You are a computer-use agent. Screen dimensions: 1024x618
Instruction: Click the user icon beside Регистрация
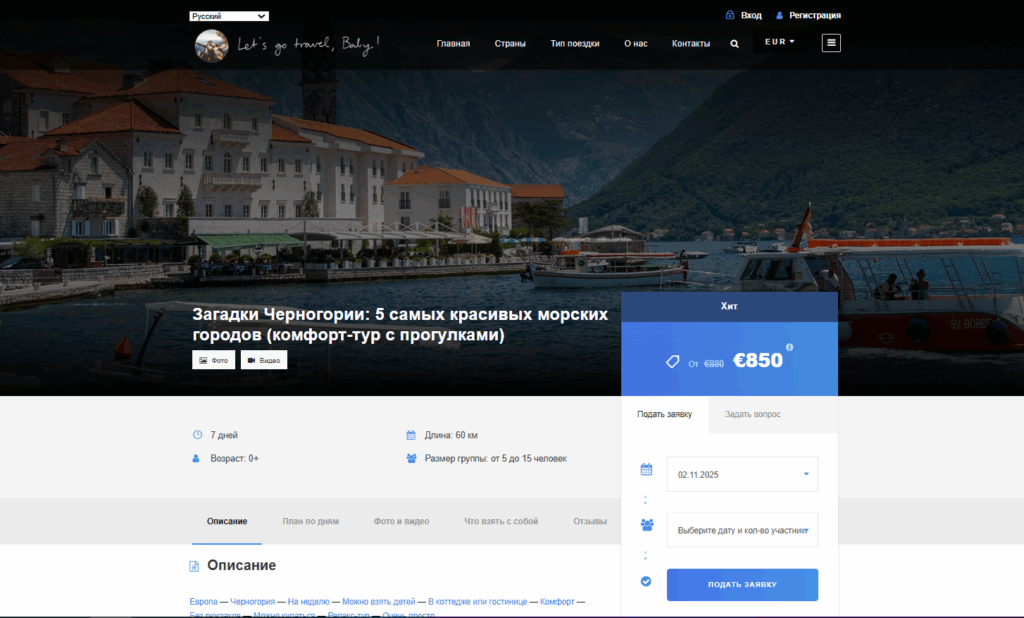coord(779,15)
